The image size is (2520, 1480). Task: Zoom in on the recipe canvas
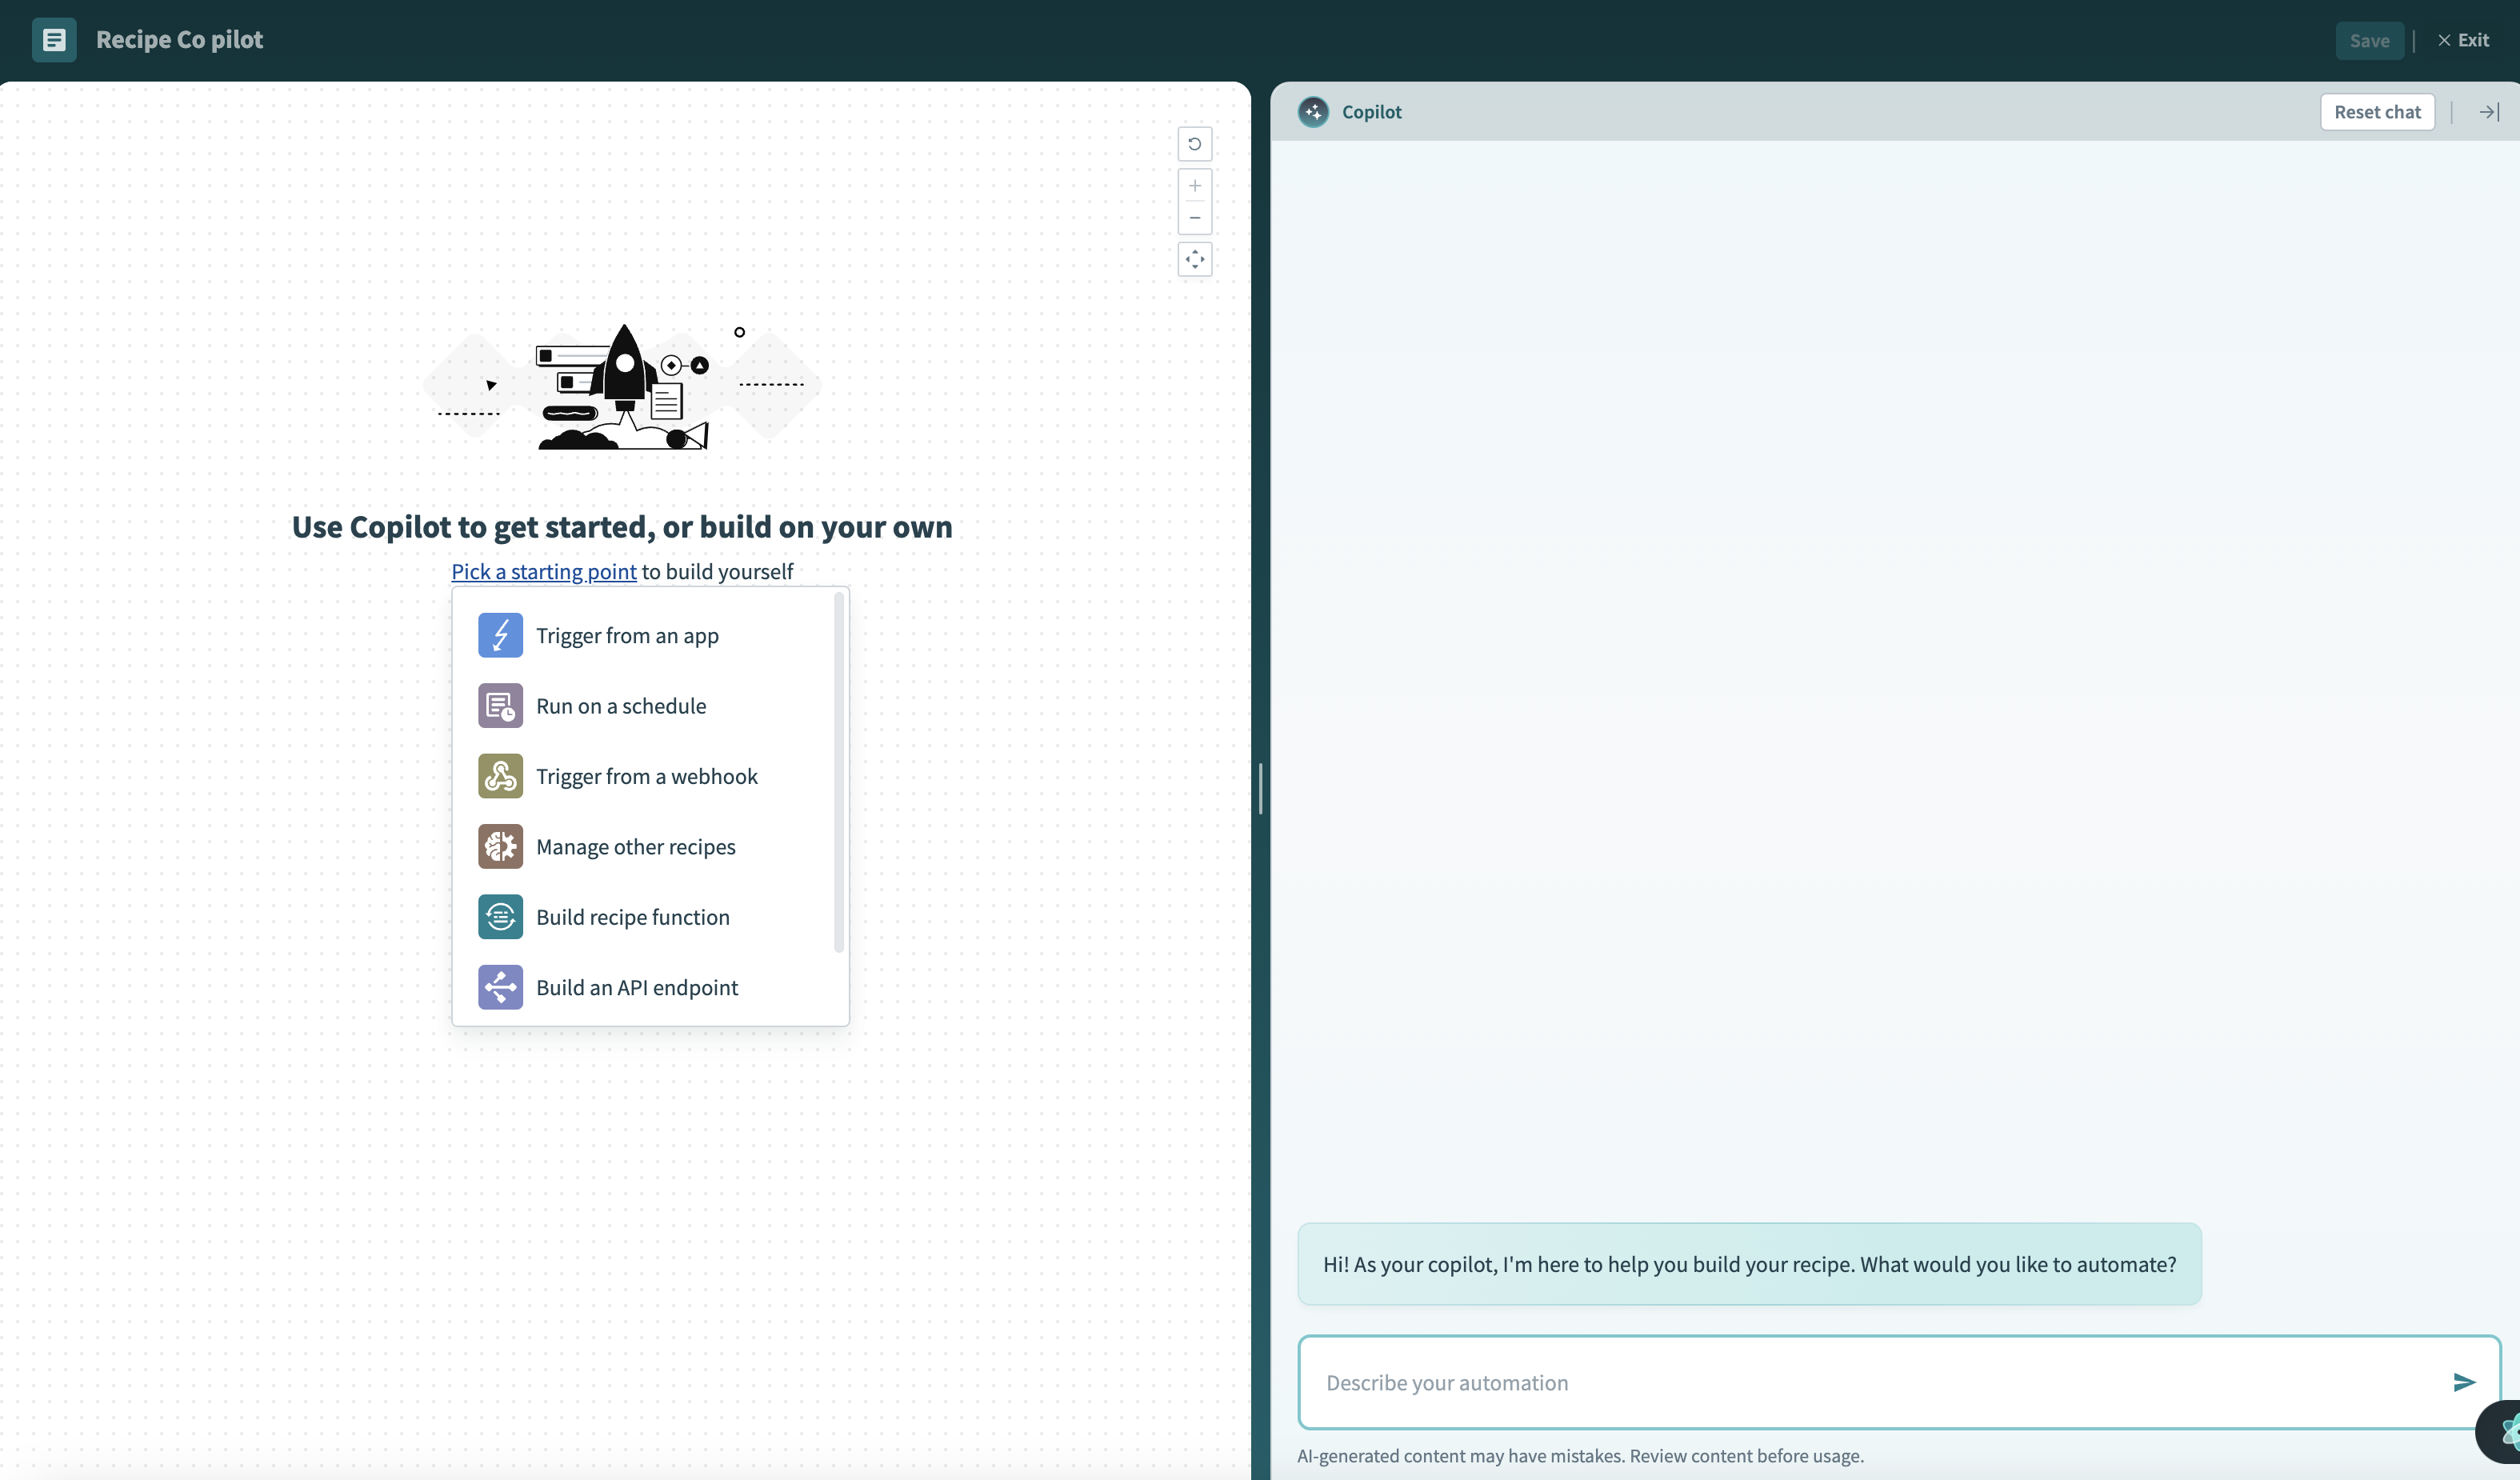[1195, 185]
